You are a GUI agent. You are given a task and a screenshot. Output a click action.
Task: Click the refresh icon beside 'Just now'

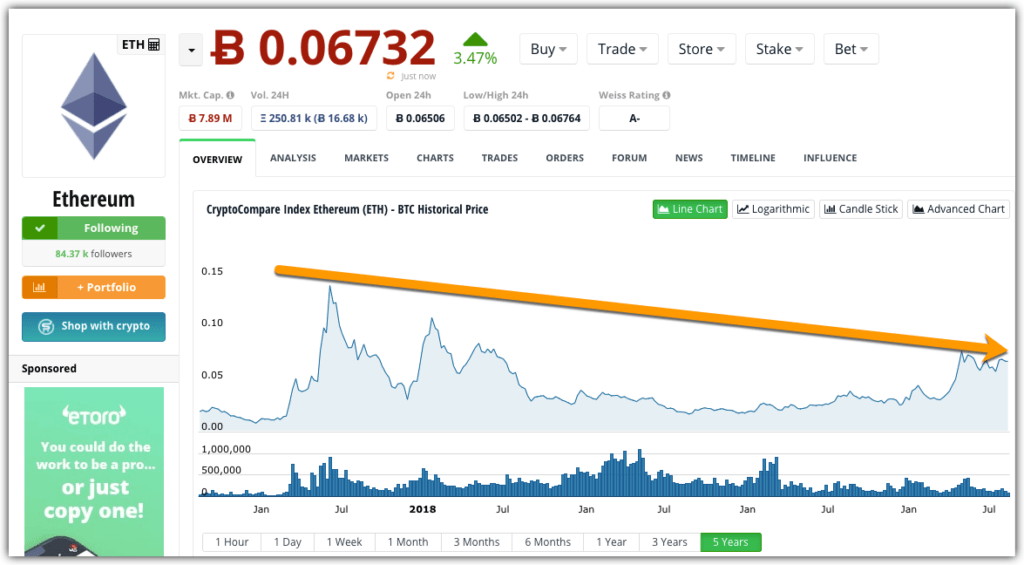pos(391,76)
